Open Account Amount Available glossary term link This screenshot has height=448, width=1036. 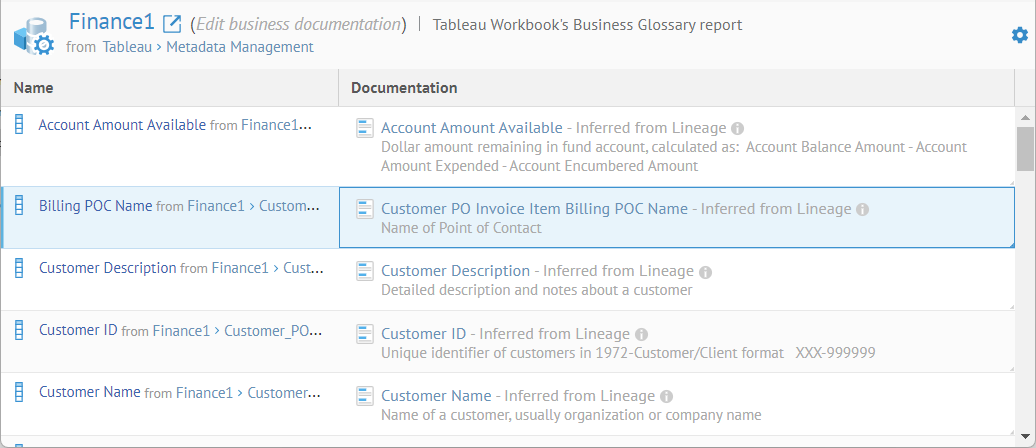(x=471, y=128)
